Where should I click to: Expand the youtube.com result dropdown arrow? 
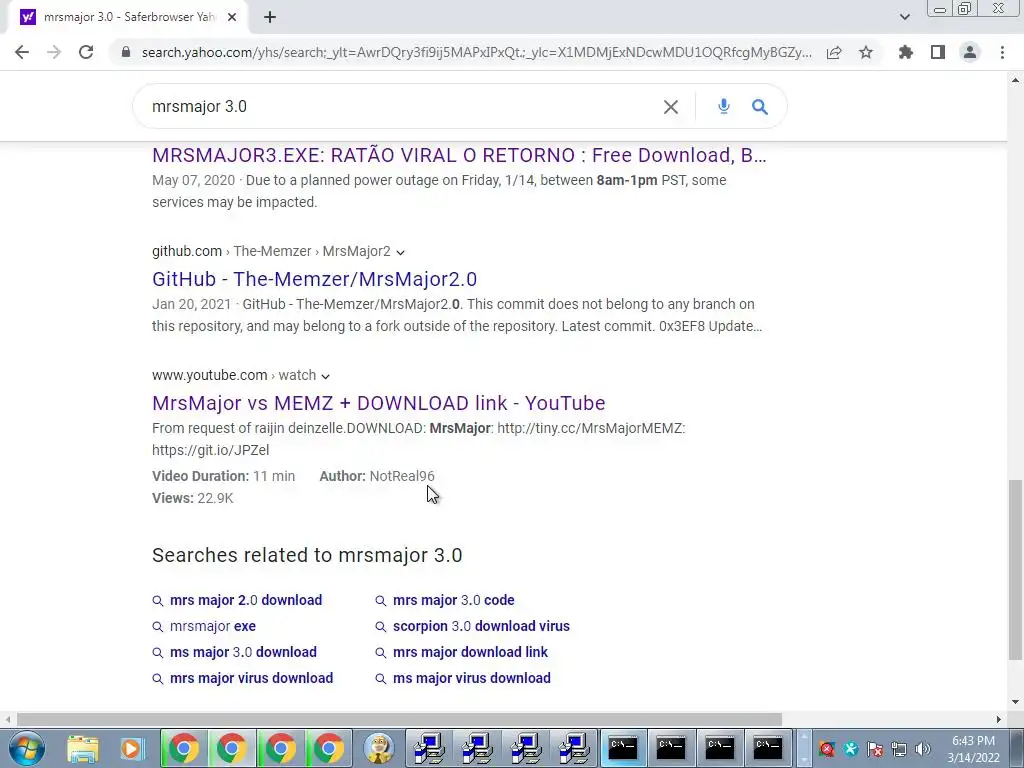click(x=325, y=376)
